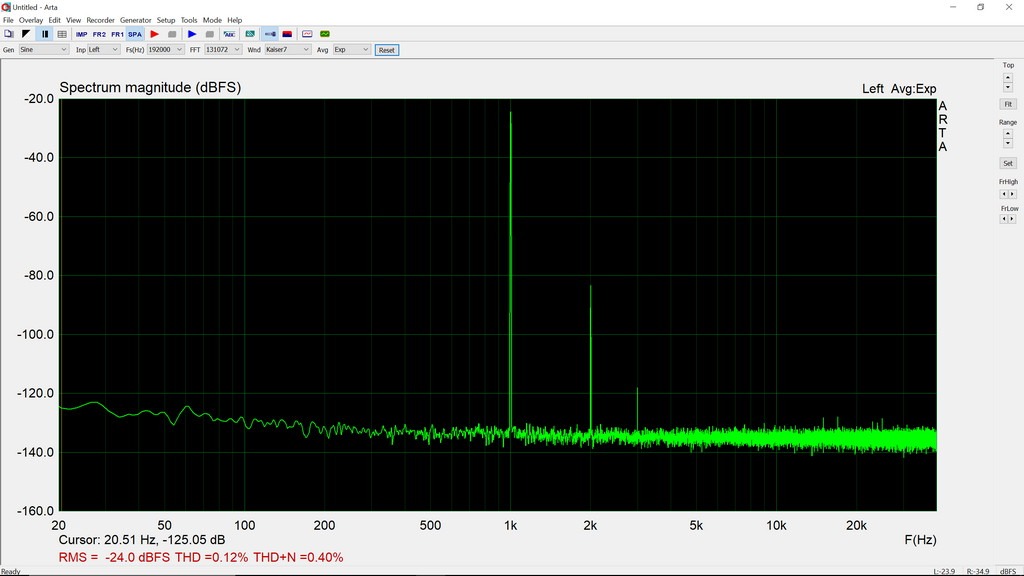Open the Gen signal type dropdown
Image resolution: width=1024 pixels, height=576 pixels.
[43, 50]
